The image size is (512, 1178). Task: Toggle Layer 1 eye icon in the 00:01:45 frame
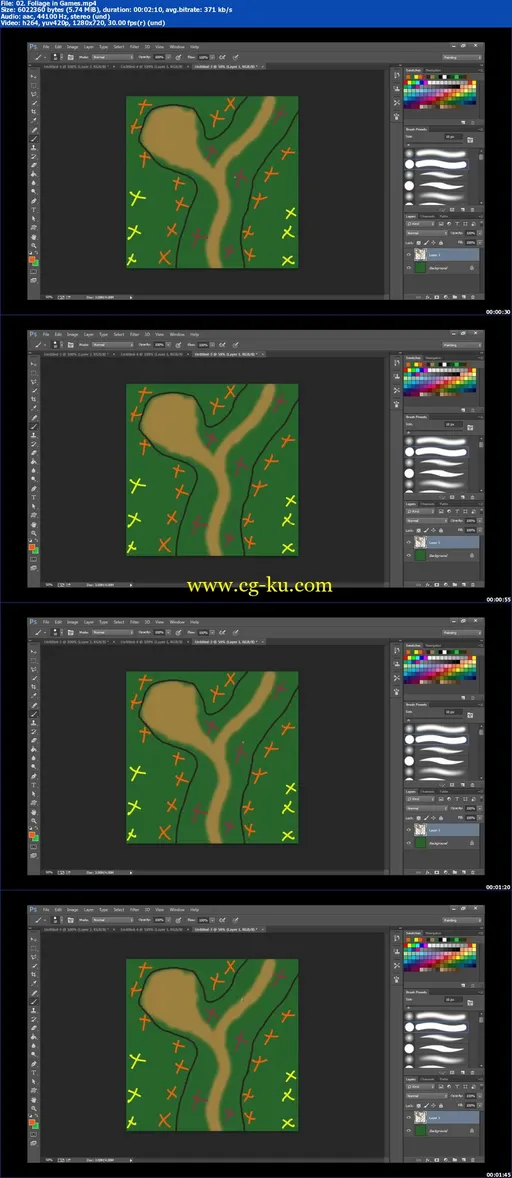coord(408,1117)
